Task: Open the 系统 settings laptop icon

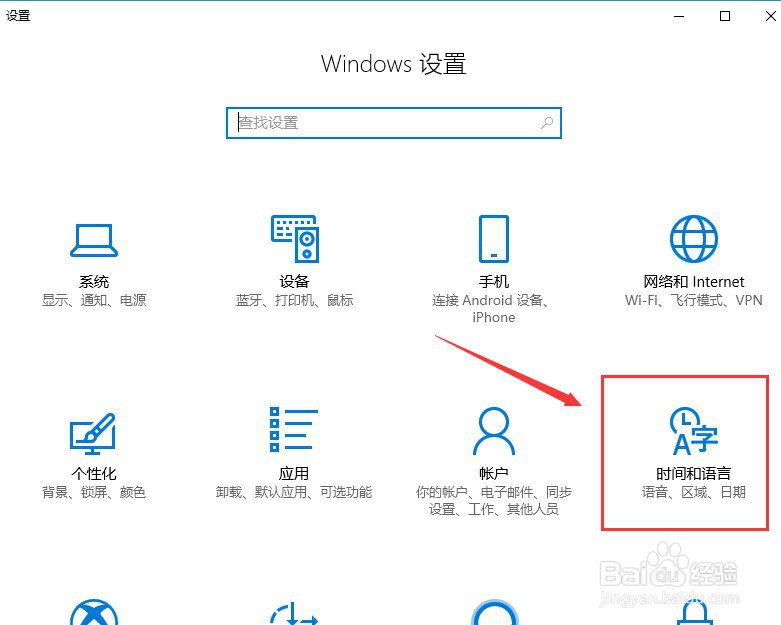Action: click(x=94, y=241)
